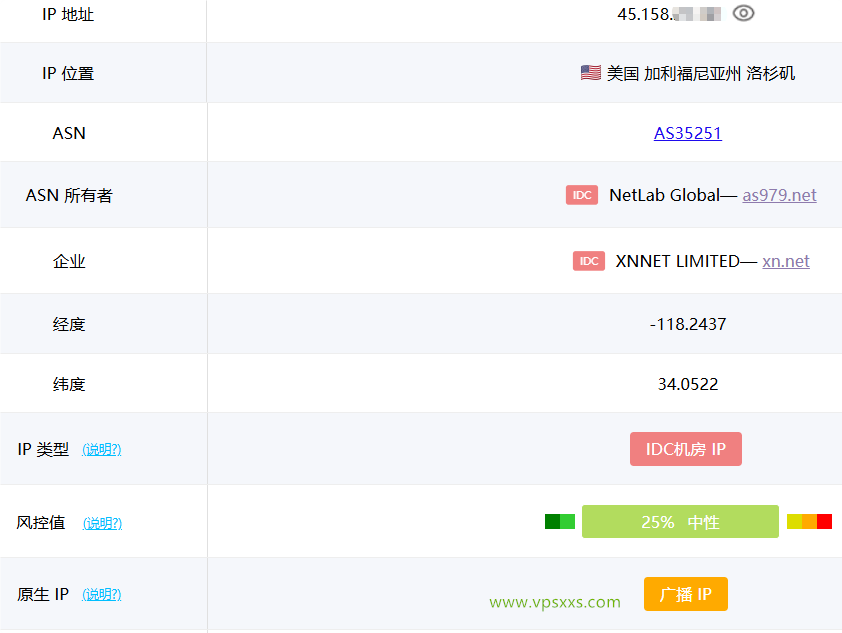Click the IDC tag beside XNNET LIMITED
Image resolution: width=842 pixels, height=633 pixels.
[x=589, y=261]
